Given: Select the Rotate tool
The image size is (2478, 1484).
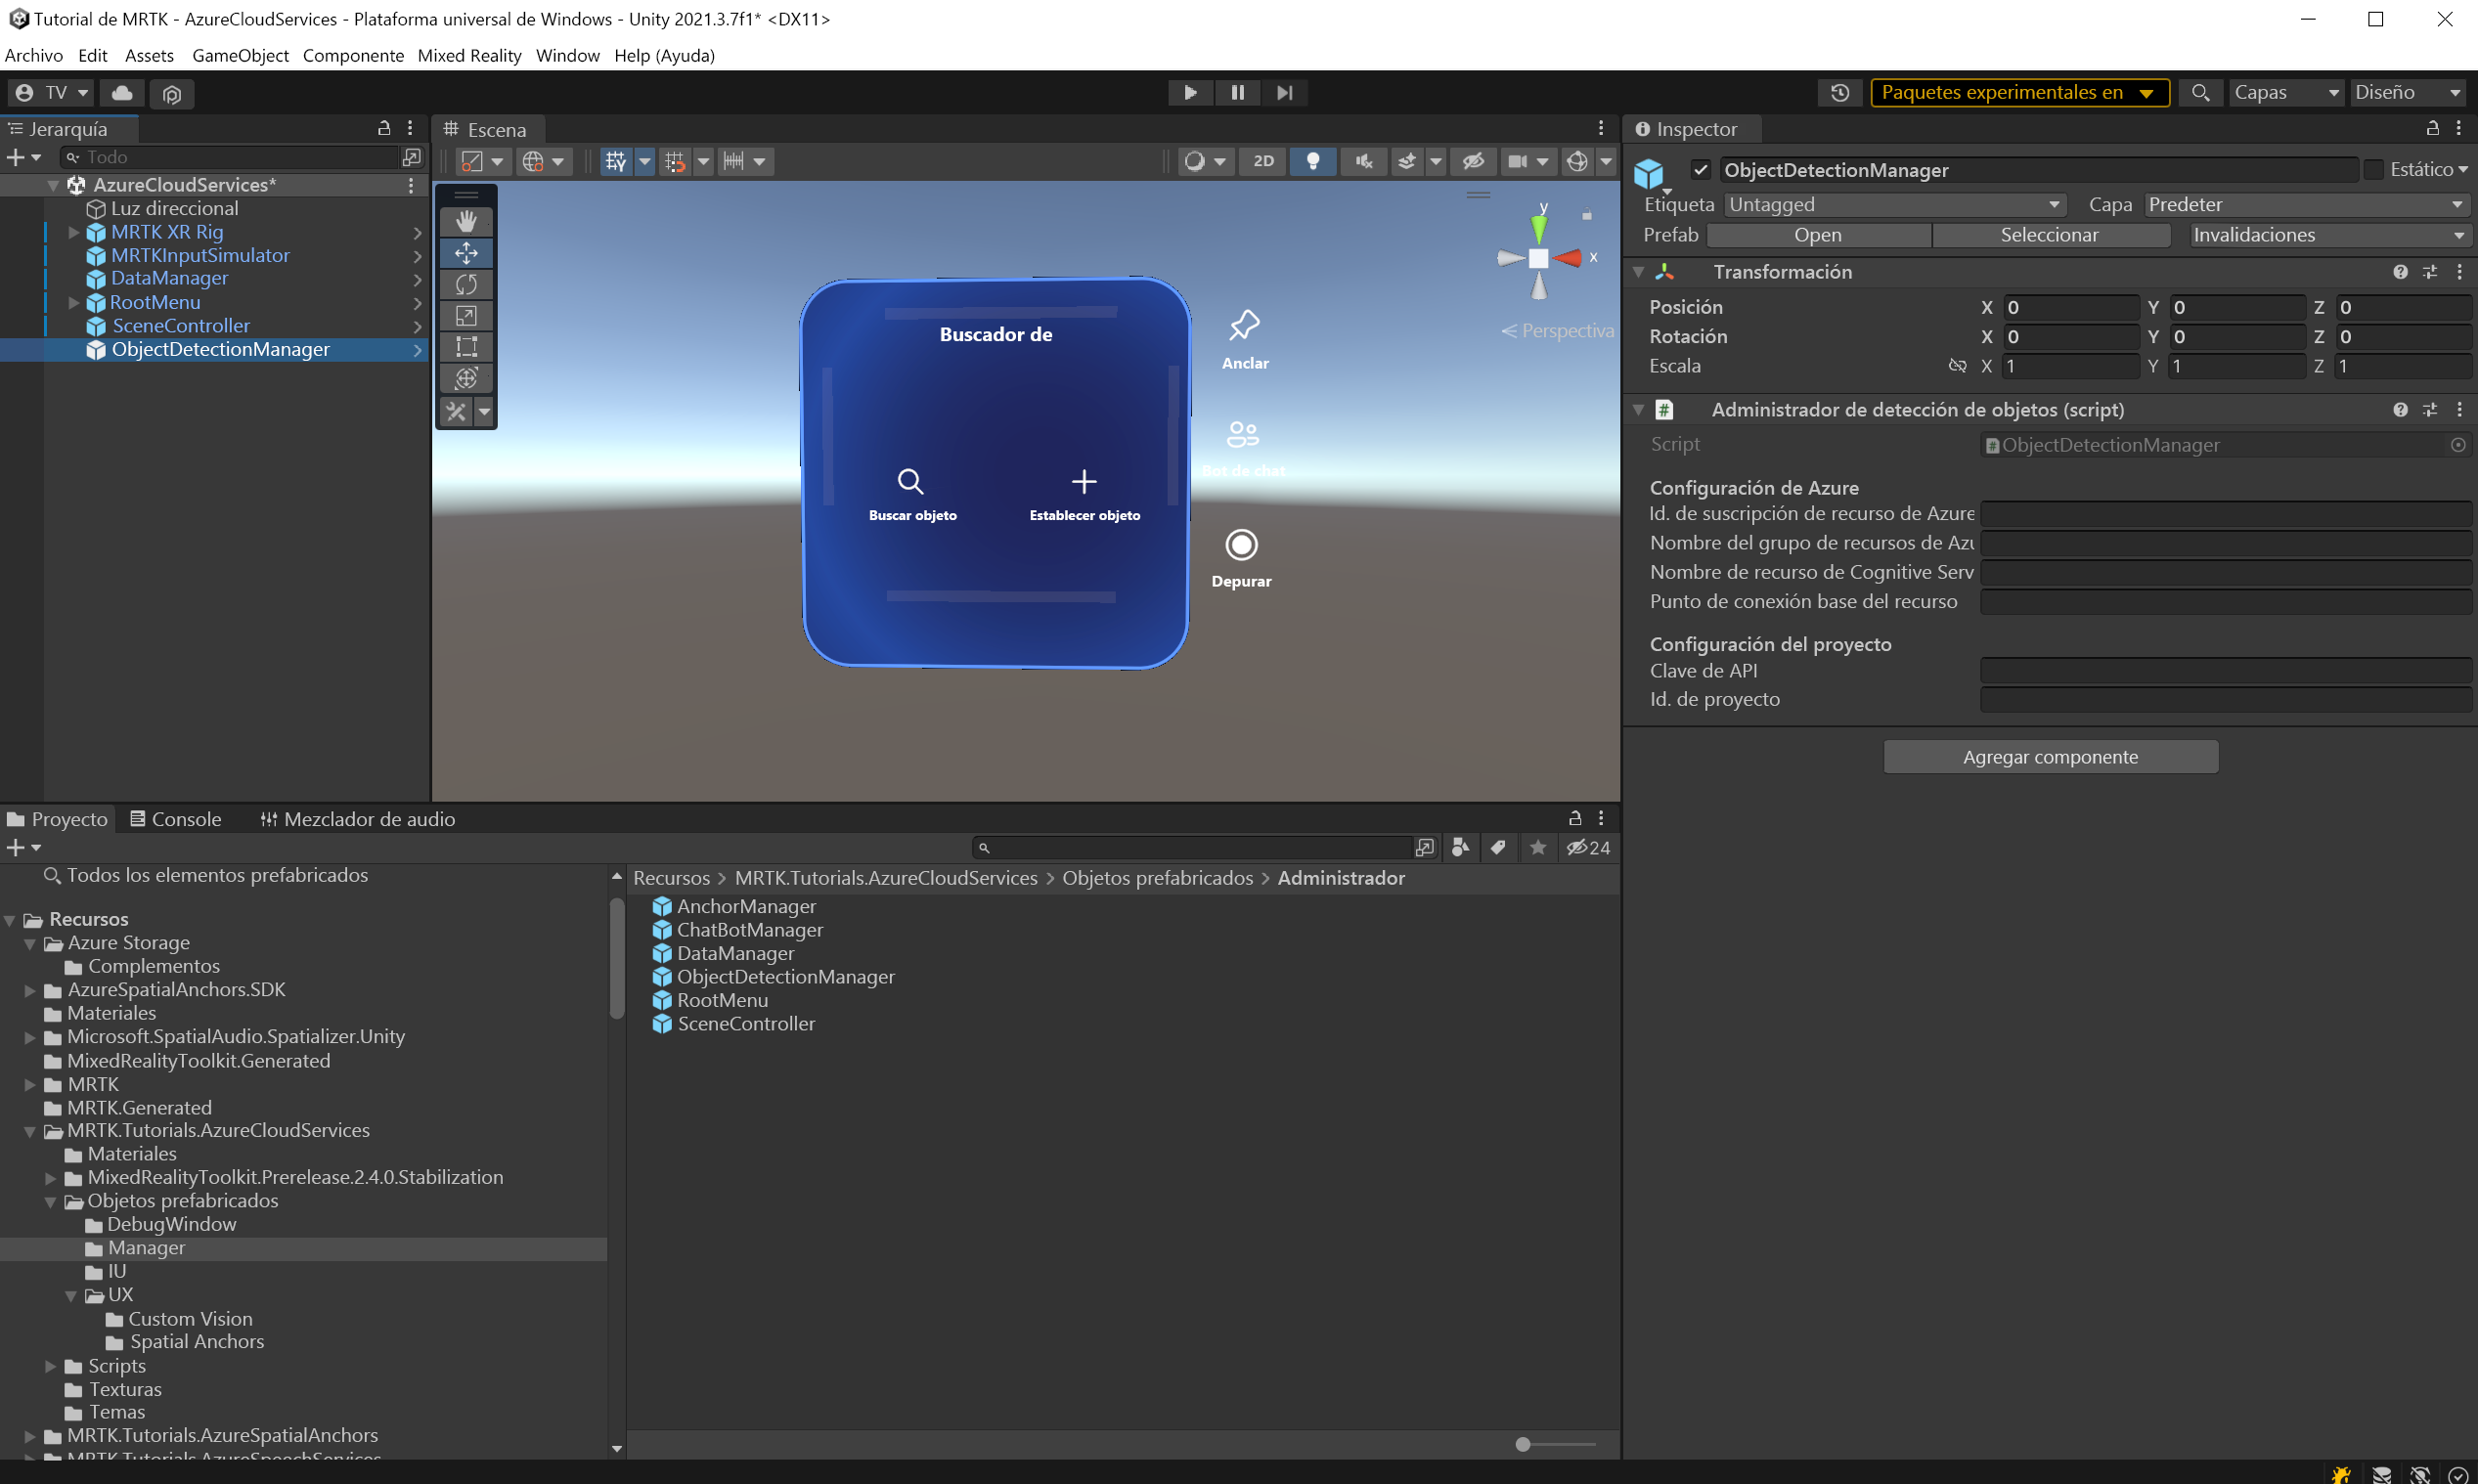Looking at the screenshot, I should 466,284.
